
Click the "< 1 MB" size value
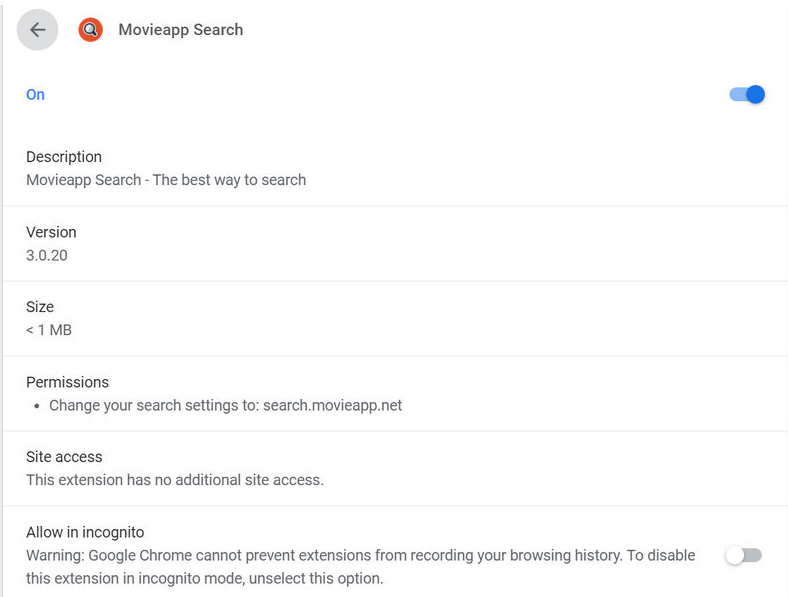[49, 330]
